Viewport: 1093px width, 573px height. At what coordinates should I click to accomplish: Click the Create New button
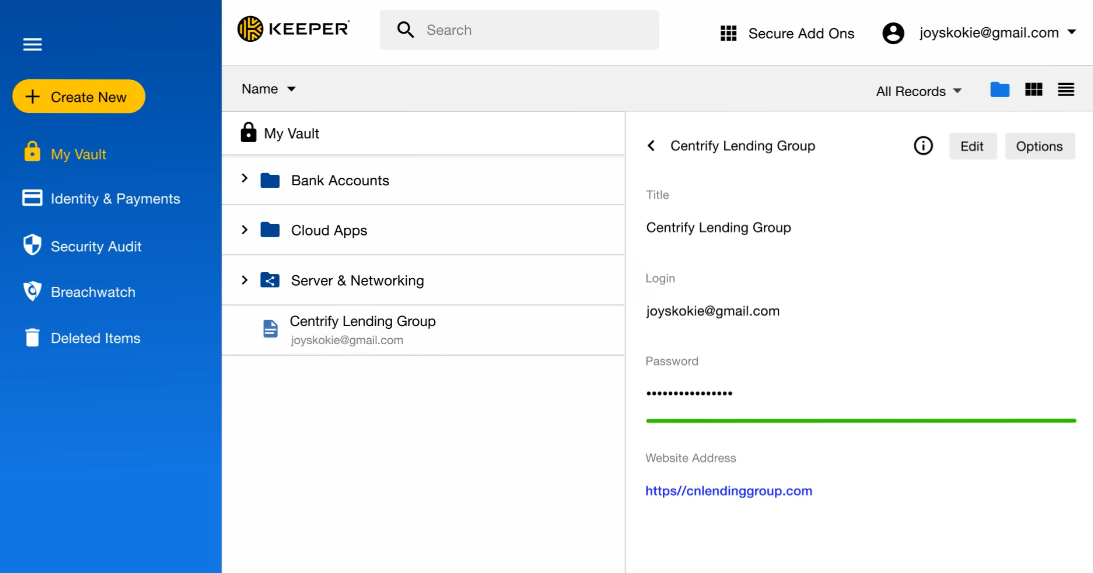[79, 97]
